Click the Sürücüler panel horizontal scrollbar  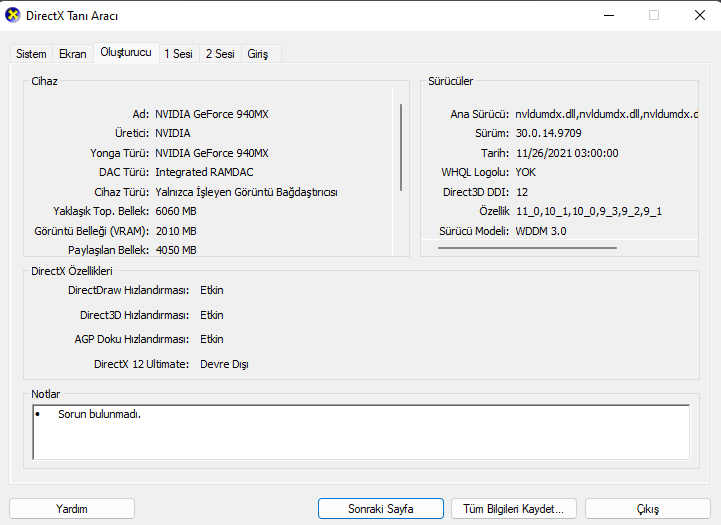(x=527, y=248)
